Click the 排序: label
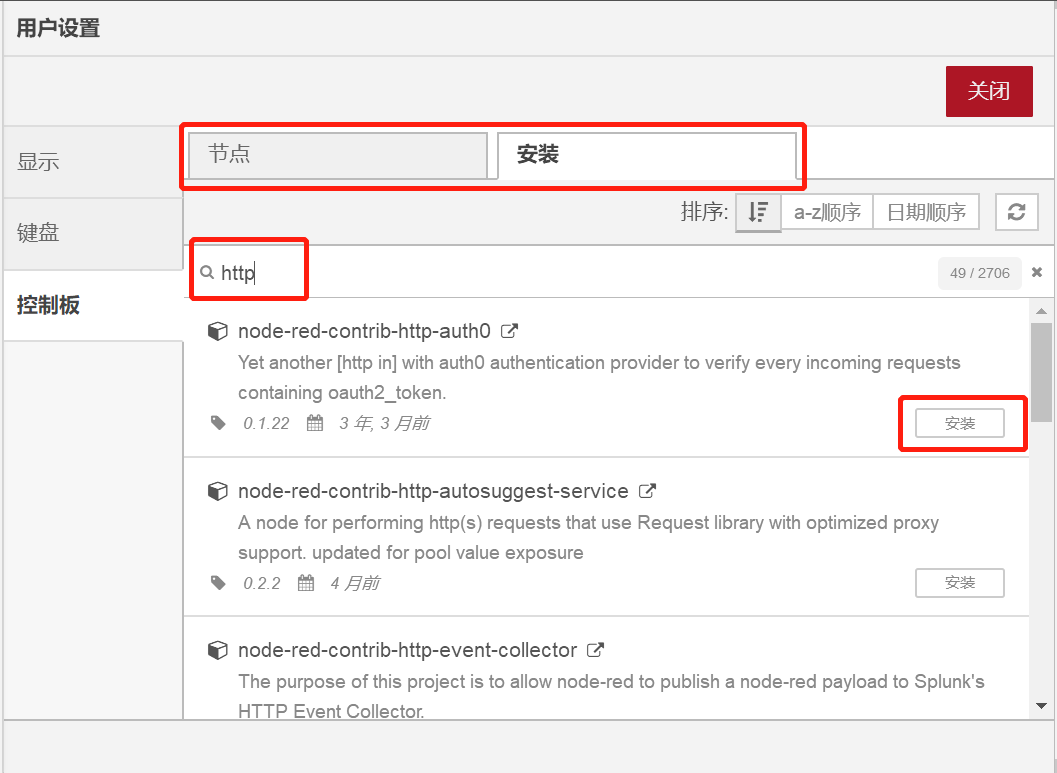Image resolution: width=1057 pixels, height=773 pixels. pyautogui.click(x=704, y=212)
